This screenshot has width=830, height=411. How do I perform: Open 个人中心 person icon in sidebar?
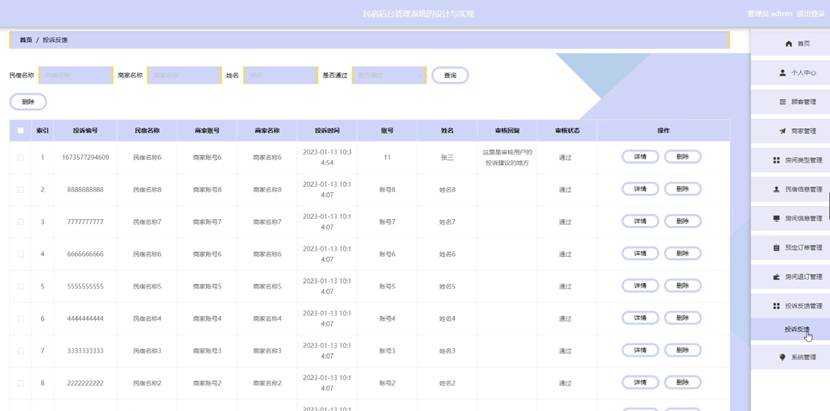coord(782,73)
